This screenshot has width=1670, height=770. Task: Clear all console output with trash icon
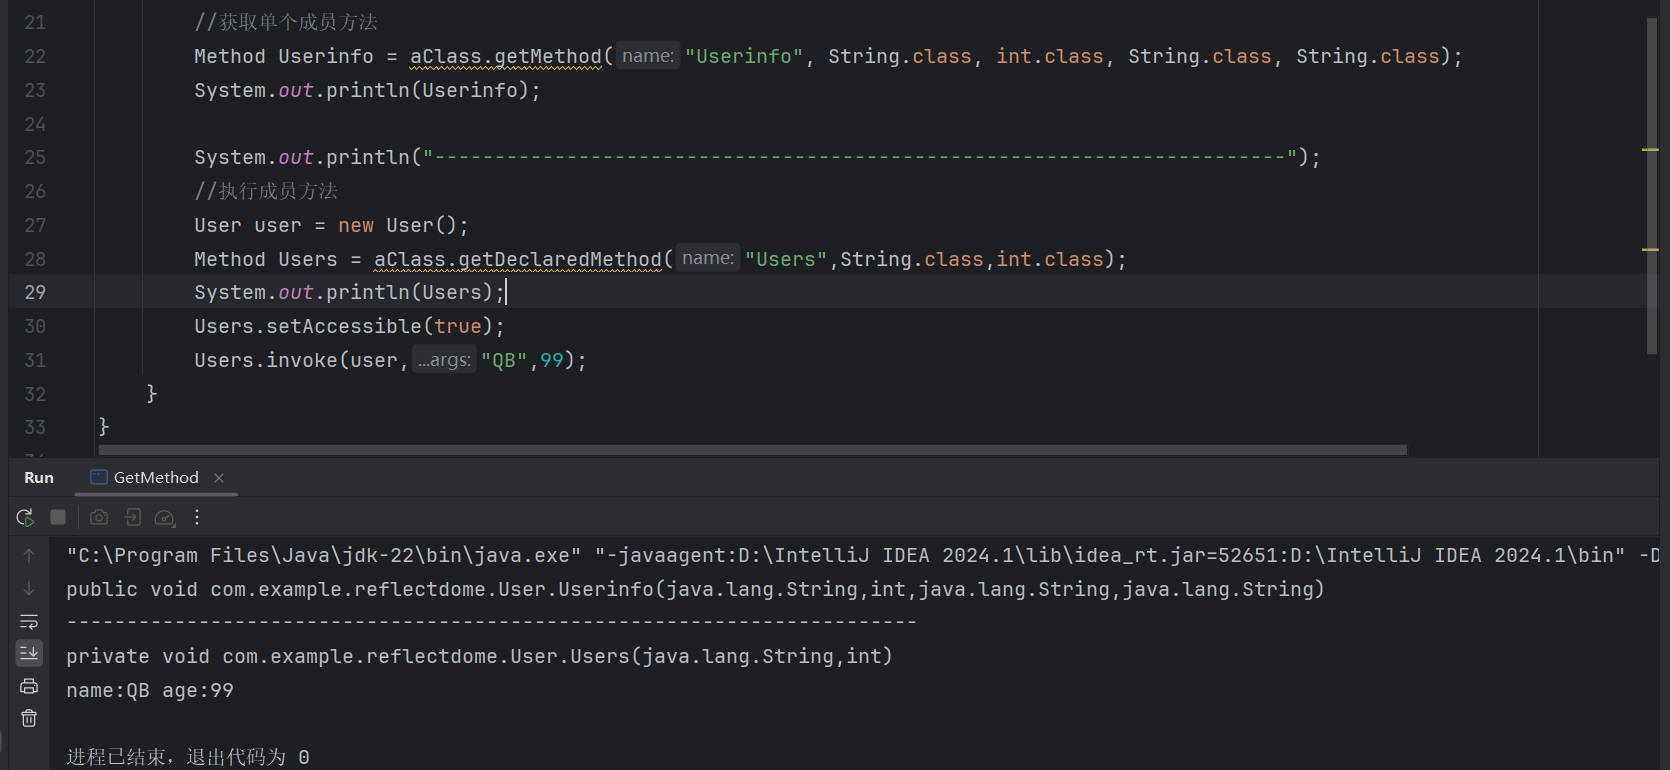point(29,718)
